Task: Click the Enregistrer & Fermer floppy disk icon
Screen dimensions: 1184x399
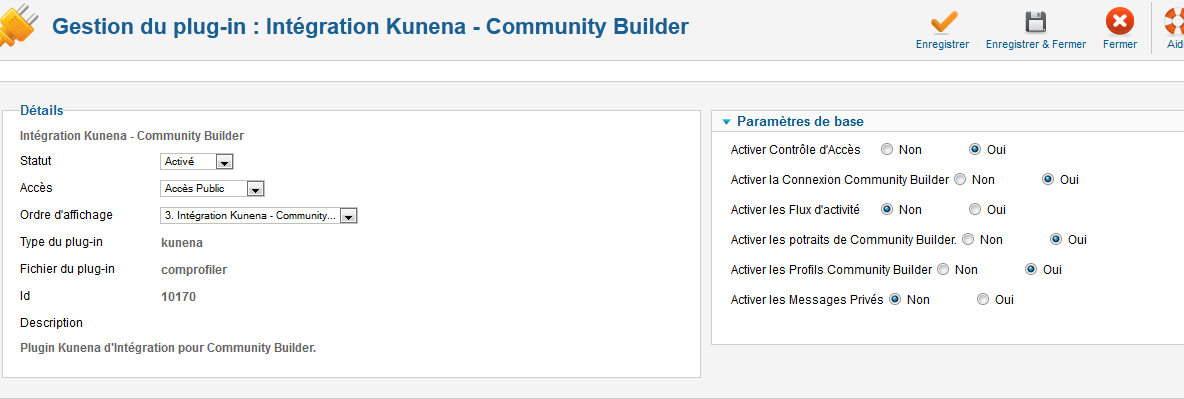Action: pos(1035,22)
